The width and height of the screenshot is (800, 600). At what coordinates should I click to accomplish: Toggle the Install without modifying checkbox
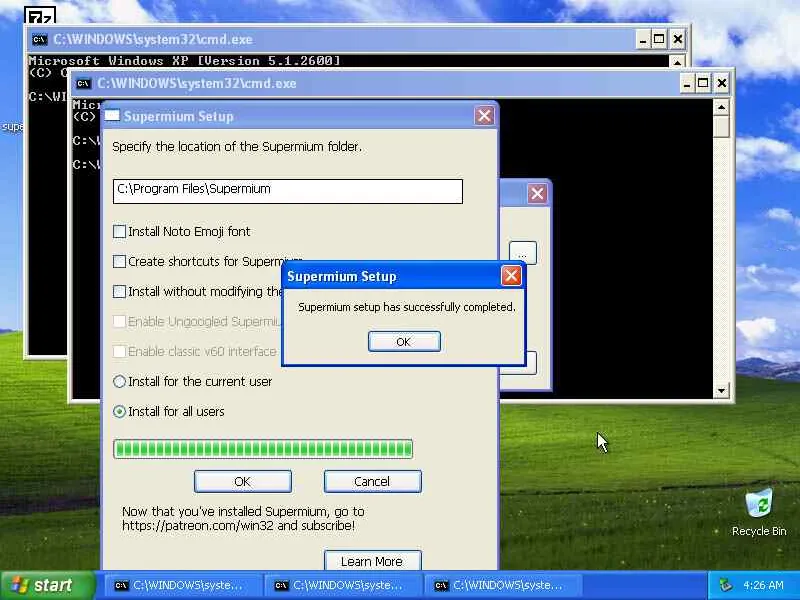(x=119, y=292)
